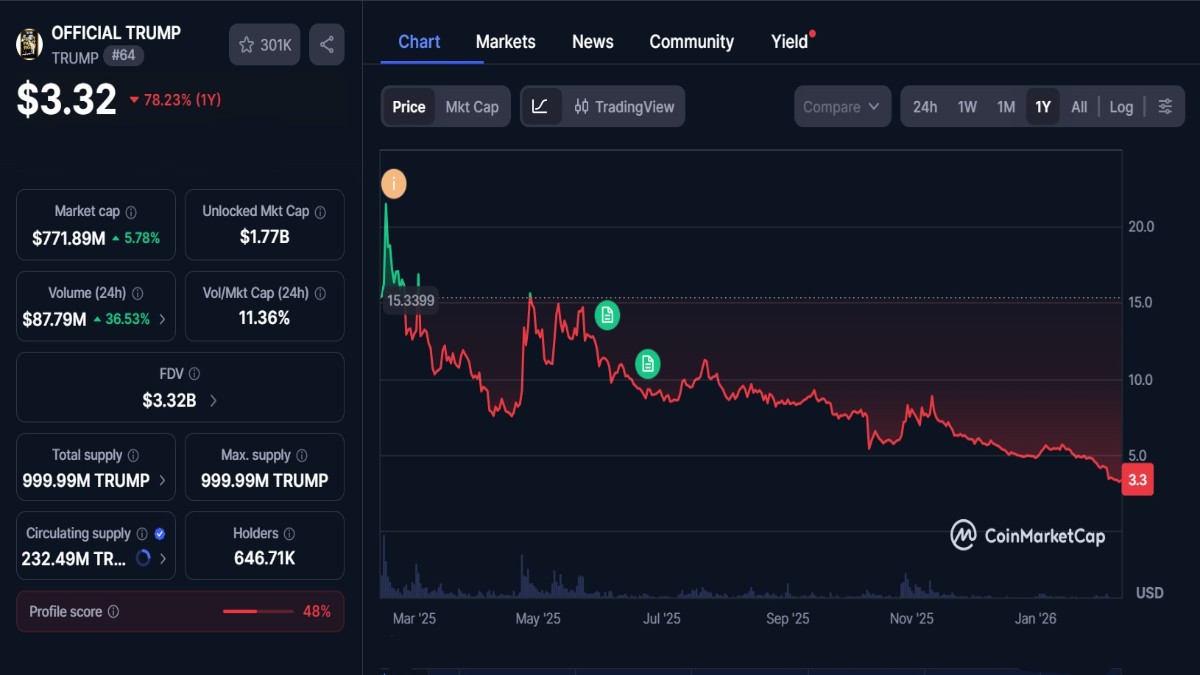Switch to the Markets tab
Viewport: 1200px width, 675px height.
point(505,42)
